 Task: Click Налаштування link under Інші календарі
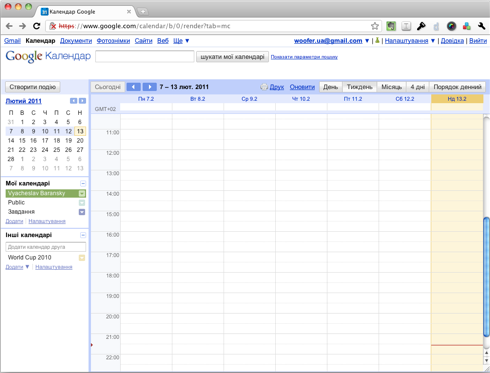(54, 267)
